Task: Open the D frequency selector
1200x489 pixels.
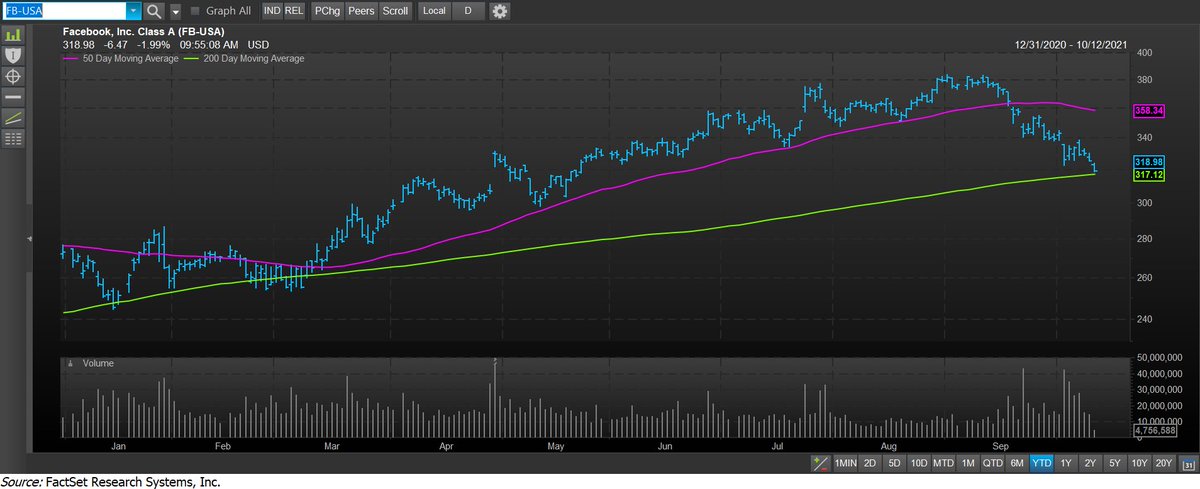Action: point(468,11)
